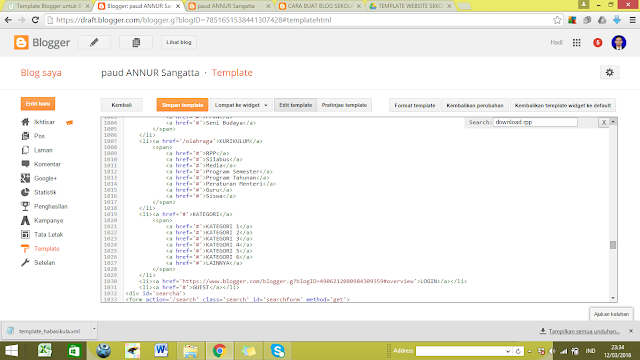Click the taskbar Address input field

pyautogui.click(x=460, y=351)
